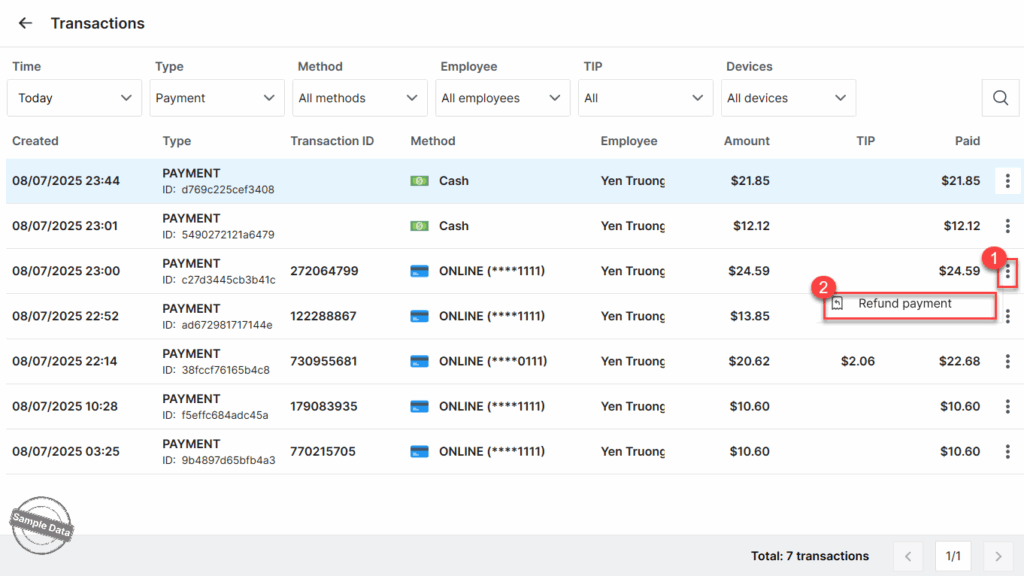The image size is (1024, 576).
Task: Click transaction ID 272064799
Action: (324, 271)
